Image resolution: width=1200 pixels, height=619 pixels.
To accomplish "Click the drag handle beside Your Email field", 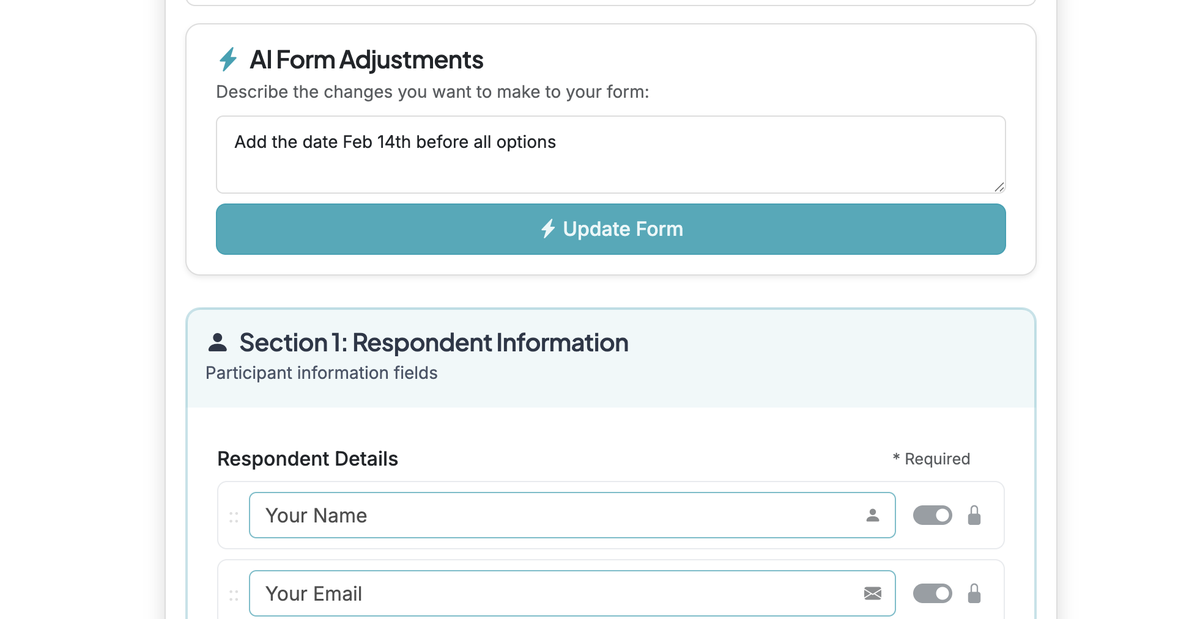I will coord(233,593).
